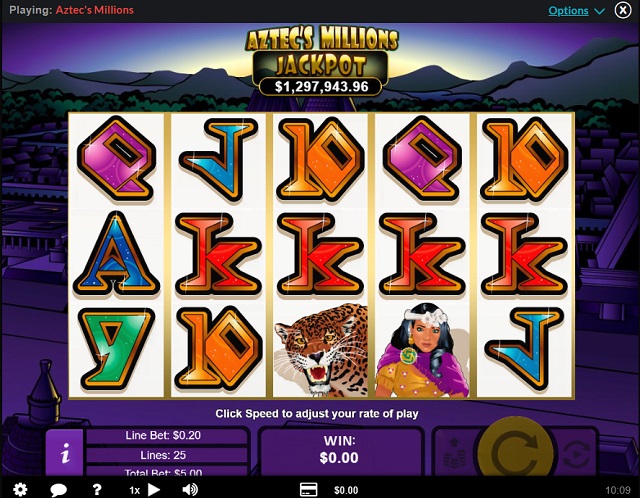Close the game with the X button
The image size is (640, 498).
click(x=623, y=10)
